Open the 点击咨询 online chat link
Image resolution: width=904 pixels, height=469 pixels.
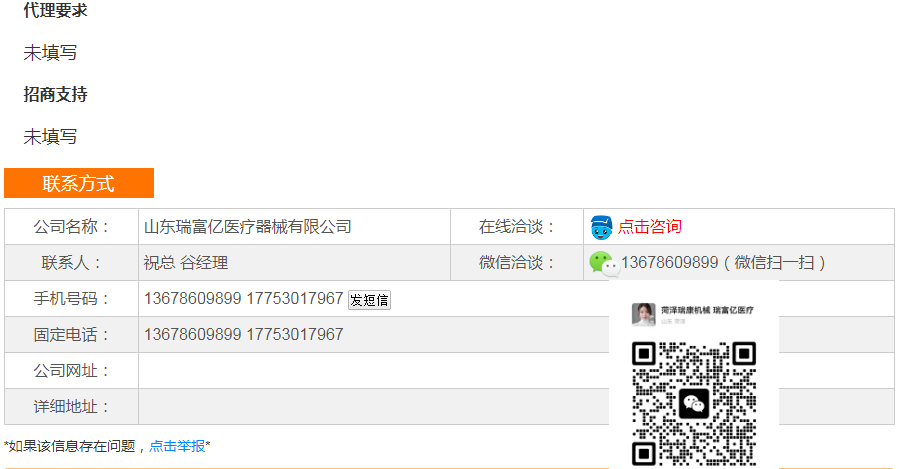coord(650,227)
